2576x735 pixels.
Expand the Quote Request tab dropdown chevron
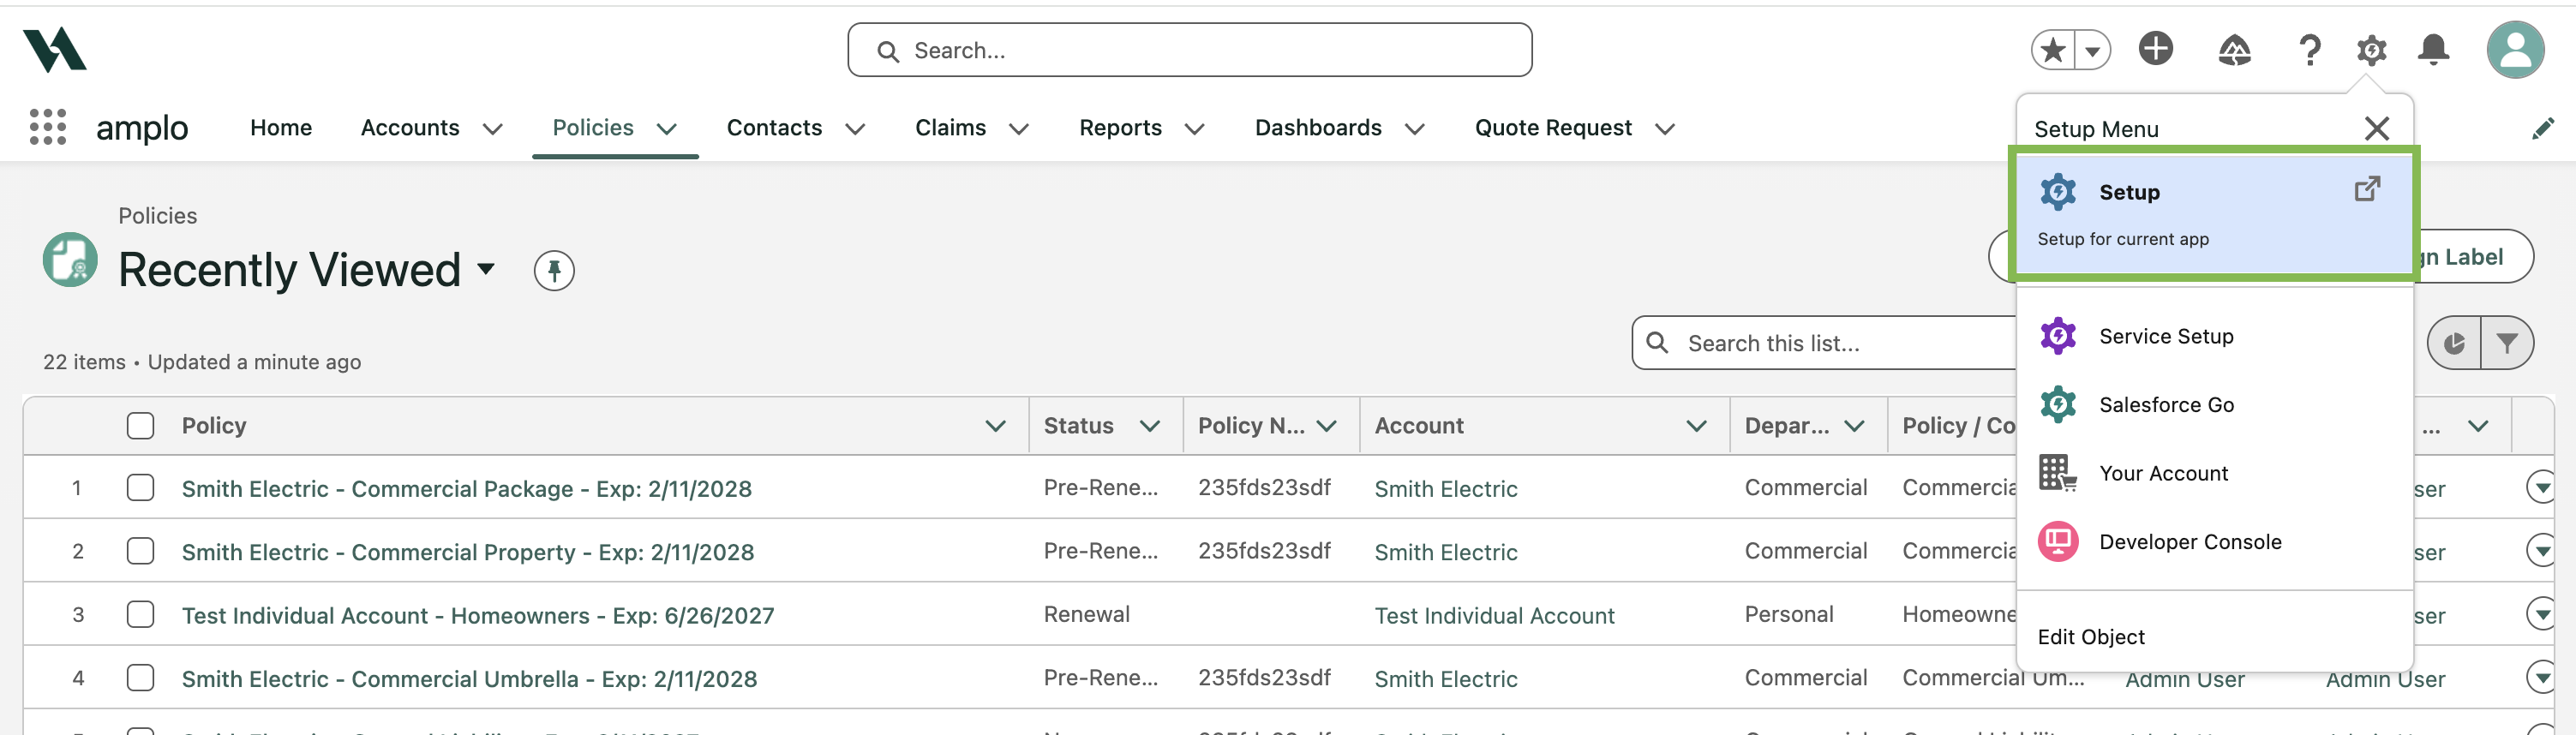tap(1665, 129)
